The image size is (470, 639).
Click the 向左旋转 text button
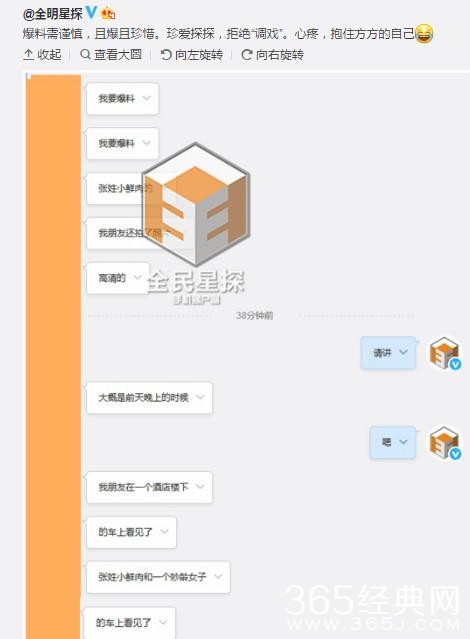click(199, 55)
